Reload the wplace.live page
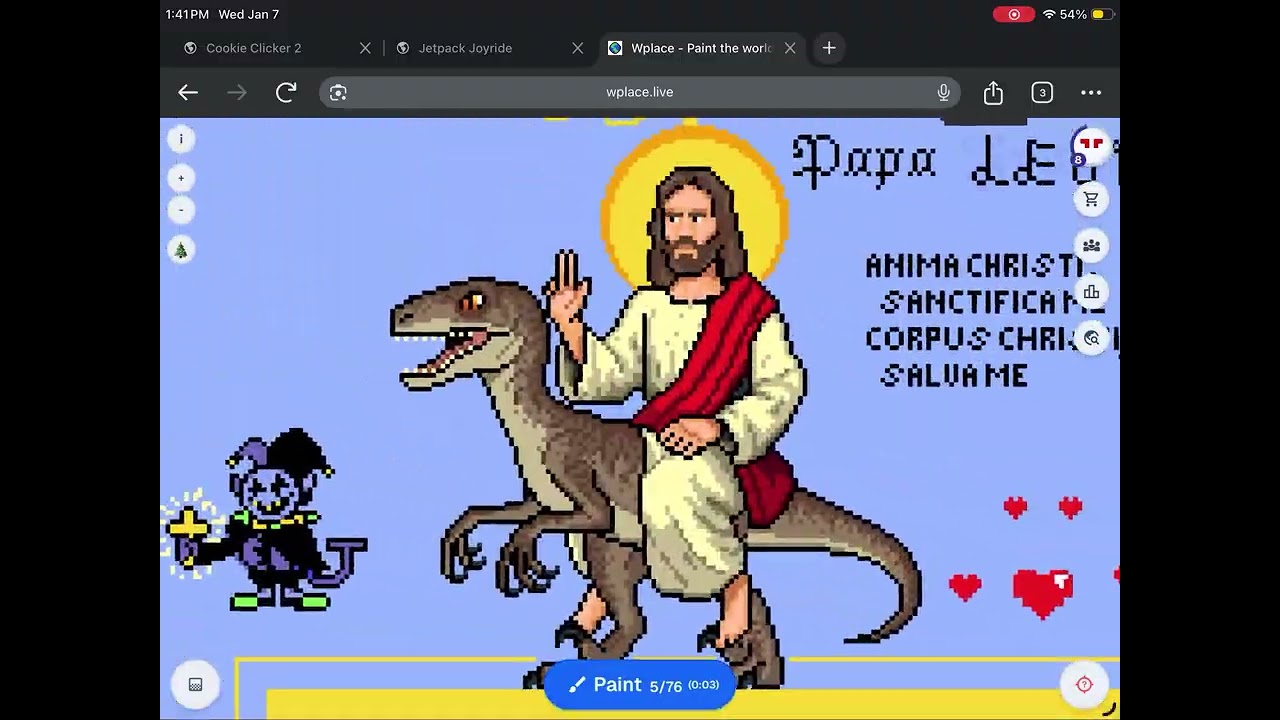Image resolution: width=1280 pixels, height=720 pixels. pyautogui.click(x=286, y=93)
